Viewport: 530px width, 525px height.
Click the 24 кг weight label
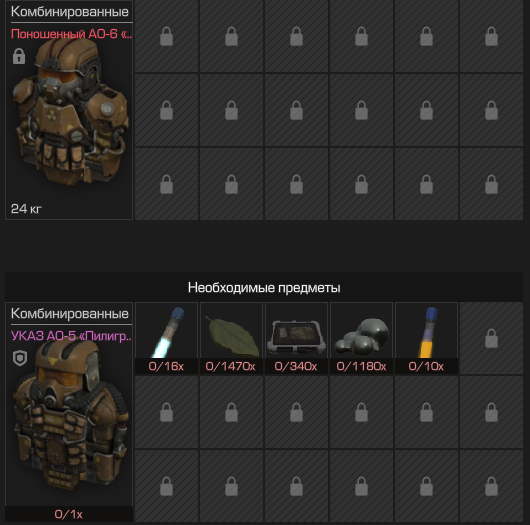[26, 209]
